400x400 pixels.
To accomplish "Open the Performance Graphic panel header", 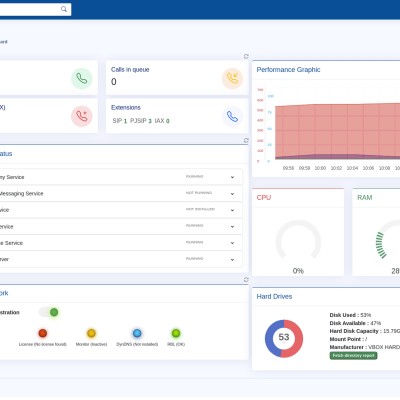I will tap(288, 70).
